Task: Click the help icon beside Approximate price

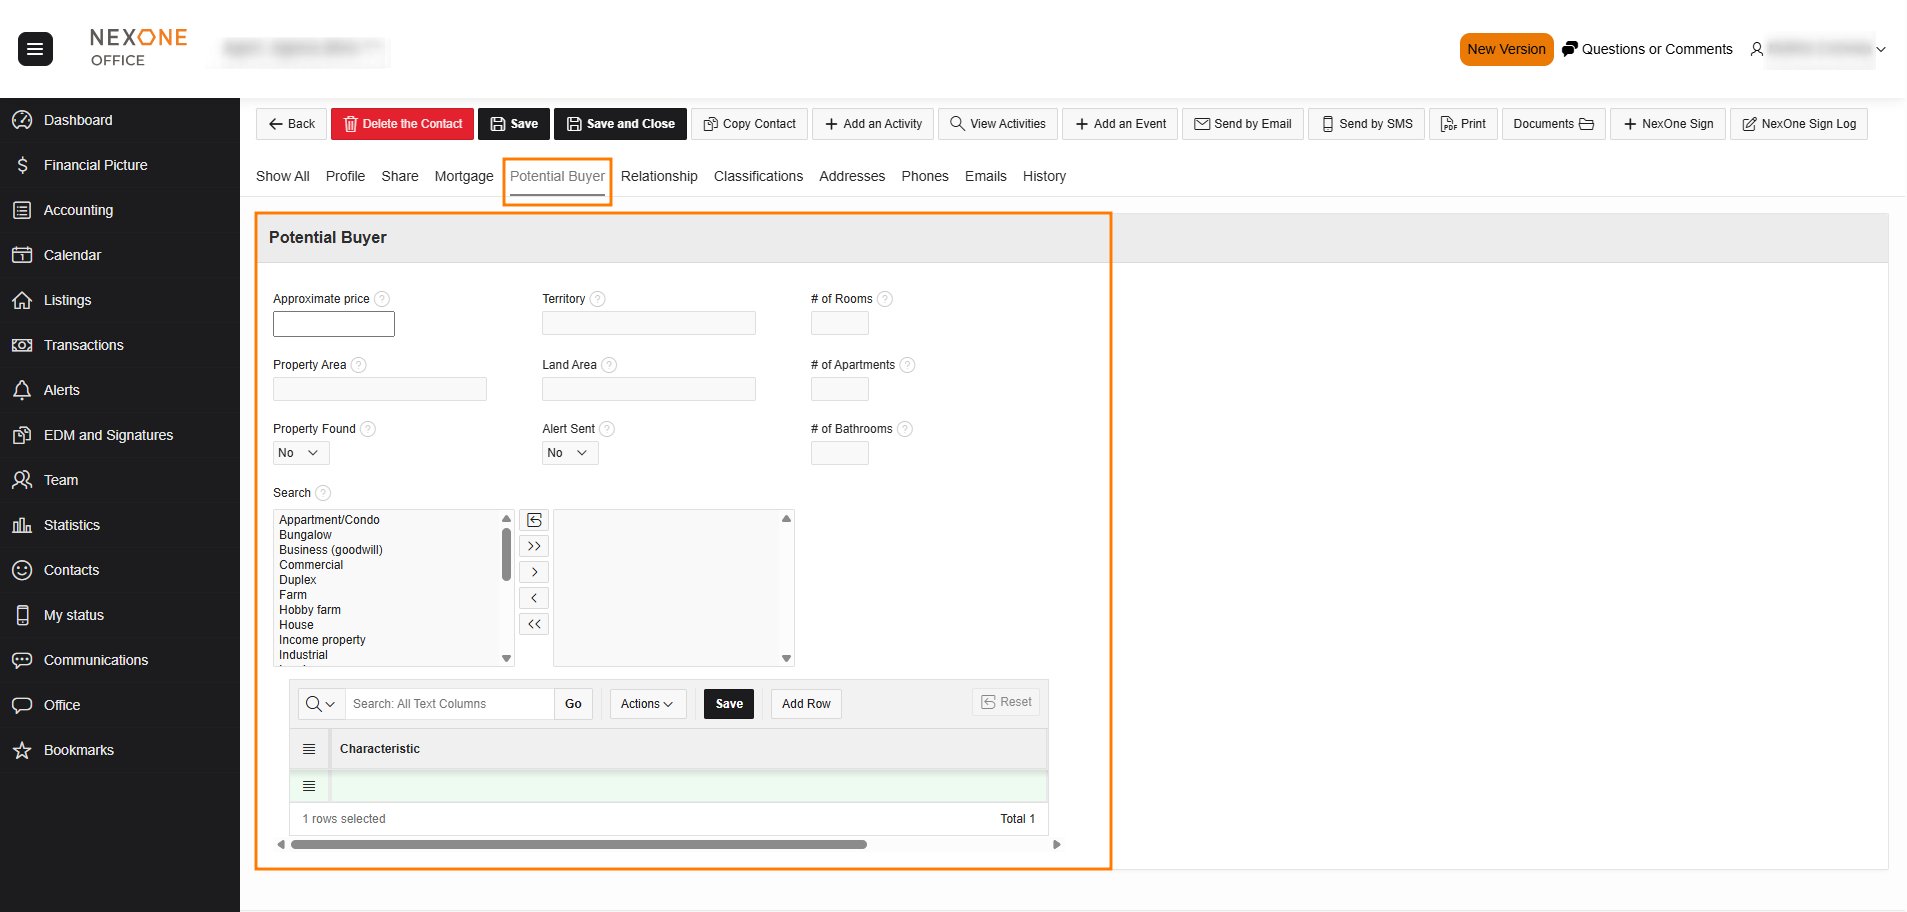Action: click(382, 299)
